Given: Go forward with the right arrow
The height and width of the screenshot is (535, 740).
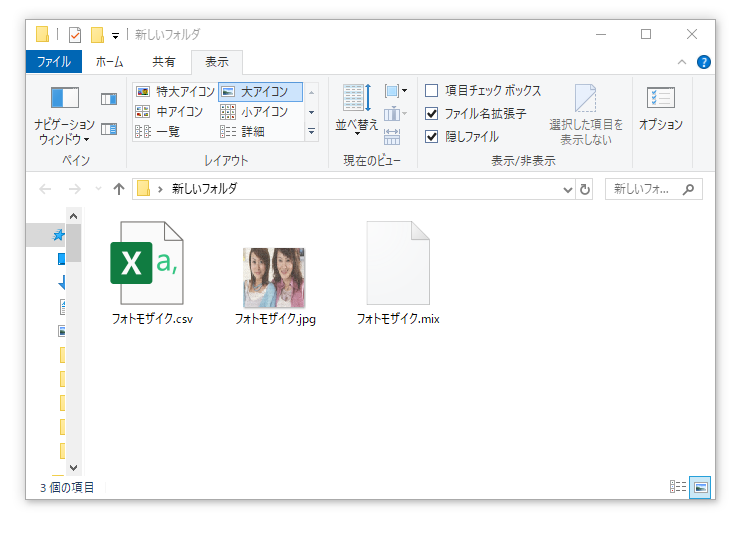Looking at the screenshot, I should 75,190.
